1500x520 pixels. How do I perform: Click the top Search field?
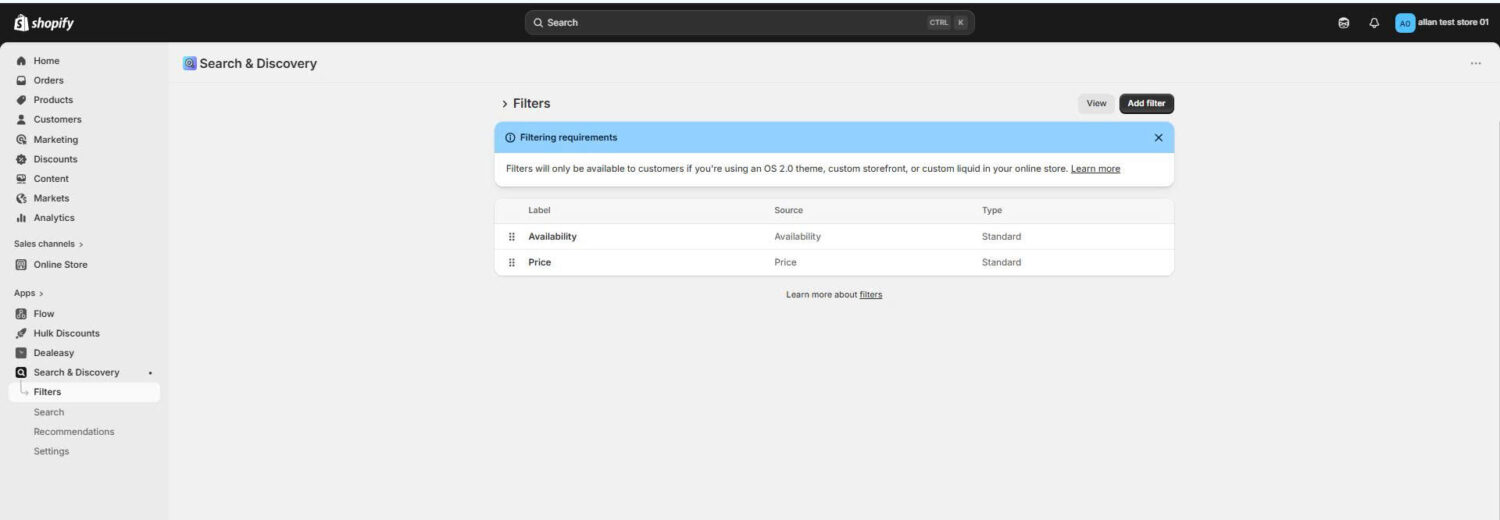(x=749, y=23)
